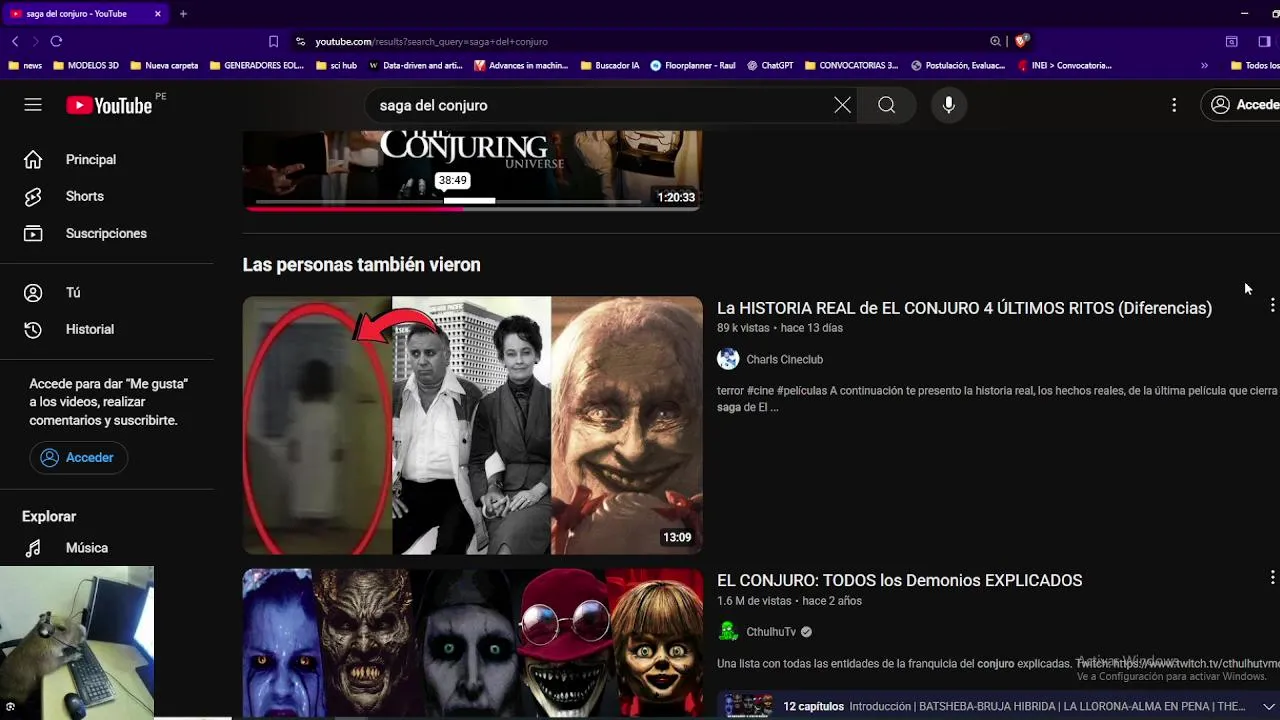Open YouTube settings three-dot menu in header
This screenshot has width=1280, height=720.
1174,105
